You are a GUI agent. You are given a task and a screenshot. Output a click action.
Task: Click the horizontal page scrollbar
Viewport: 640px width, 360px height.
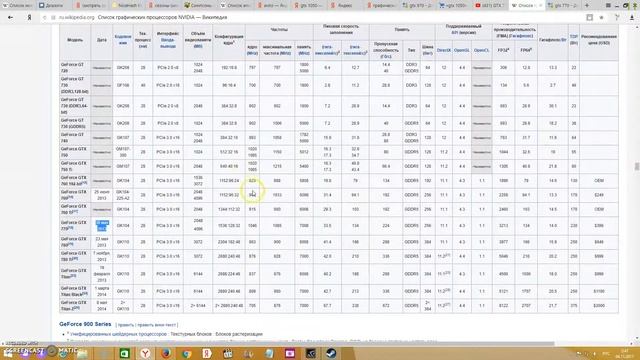(278, 344)
